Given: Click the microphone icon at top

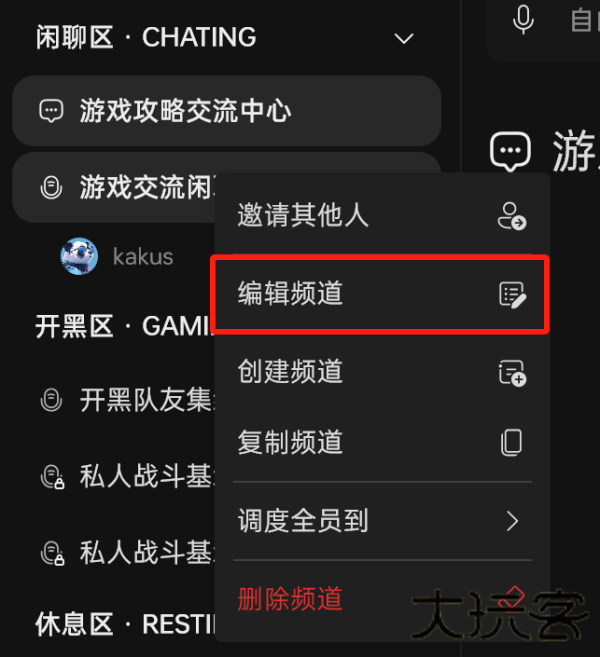Looking at the screenshot, I should click(x=523, y=20).
